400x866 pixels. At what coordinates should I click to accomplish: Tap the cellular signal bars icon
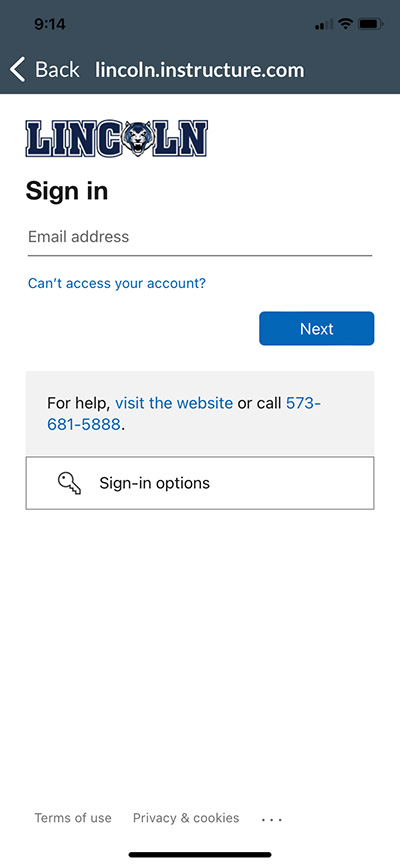click(x=324, y=24)
